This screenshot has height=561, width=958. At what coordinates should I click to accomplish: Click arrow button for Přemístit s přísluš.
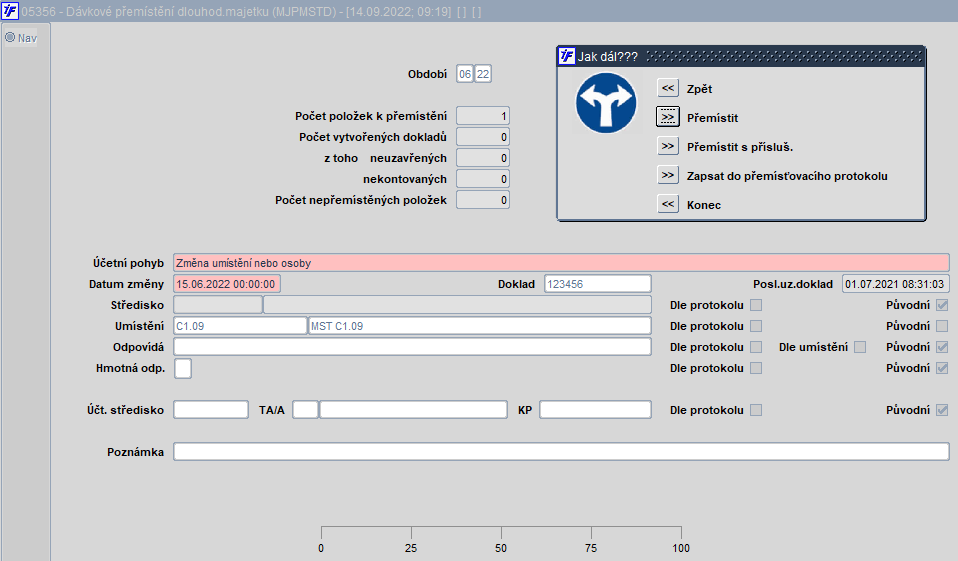[x=668, y=146]
